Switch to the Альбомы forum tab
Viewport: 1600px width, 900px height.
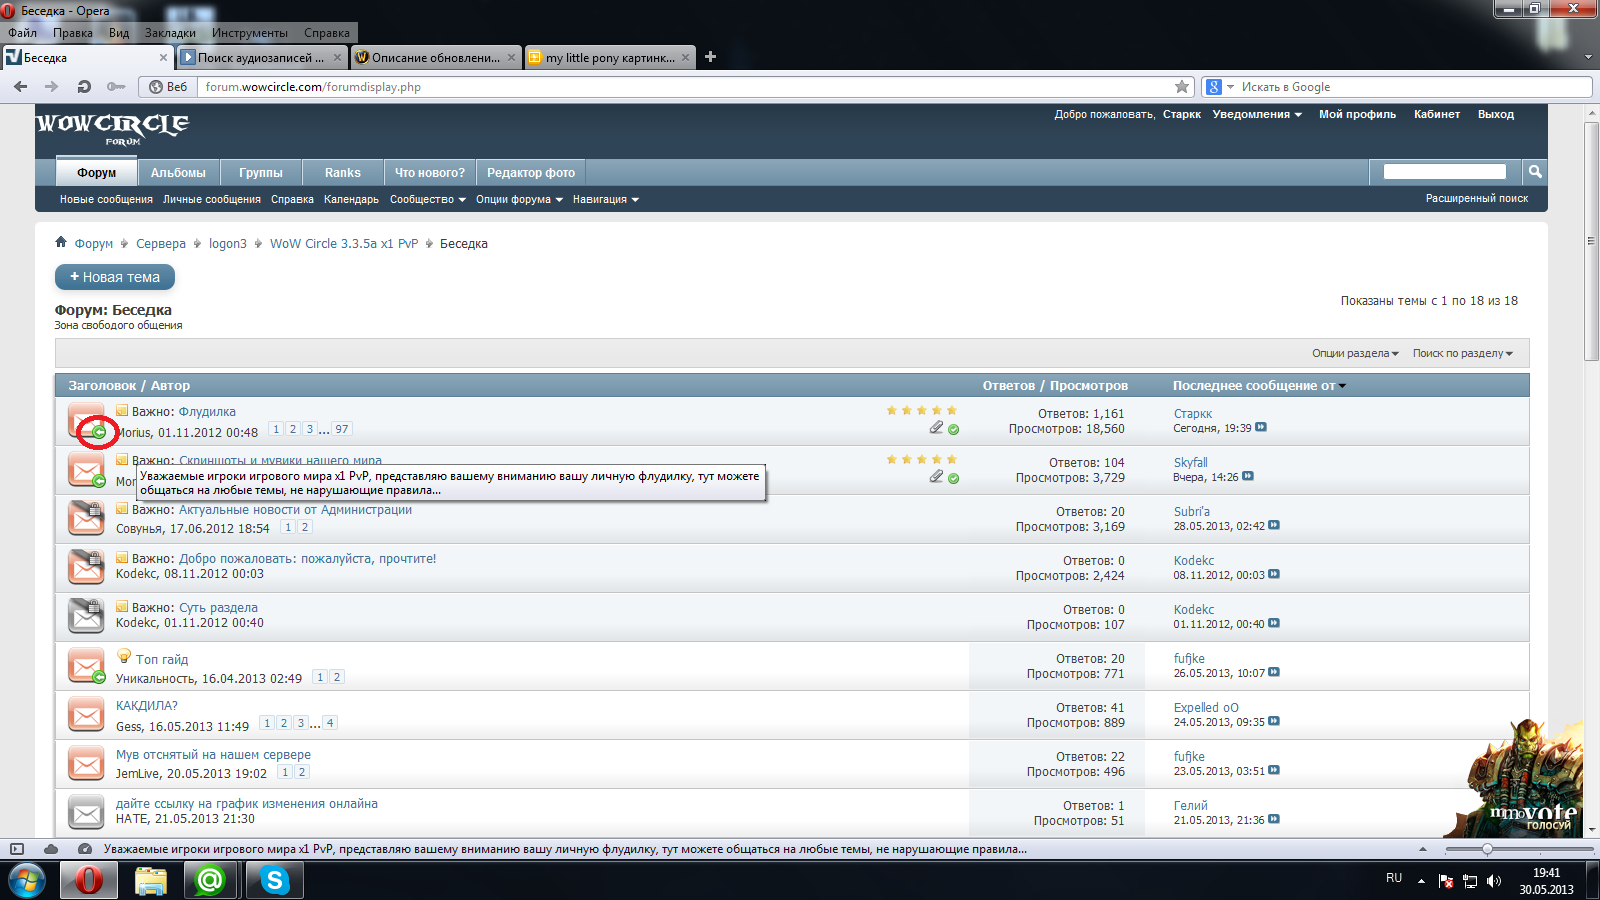click(178, 173)
